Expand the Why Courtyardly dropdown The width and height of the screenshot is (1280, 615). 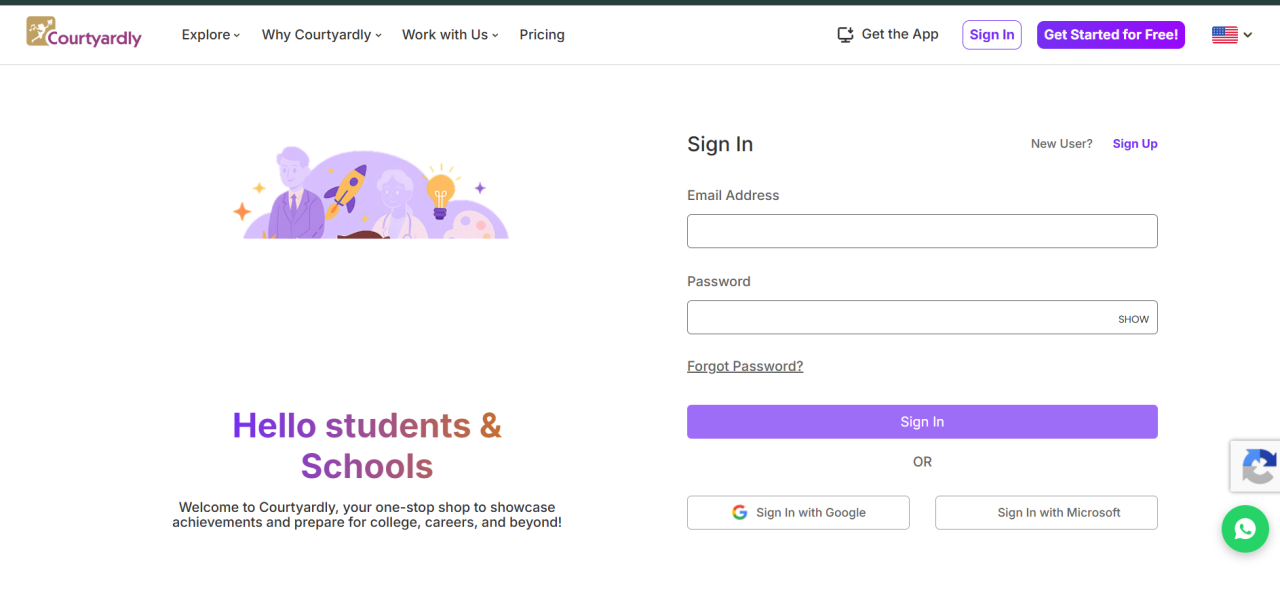tap(322, 34)
